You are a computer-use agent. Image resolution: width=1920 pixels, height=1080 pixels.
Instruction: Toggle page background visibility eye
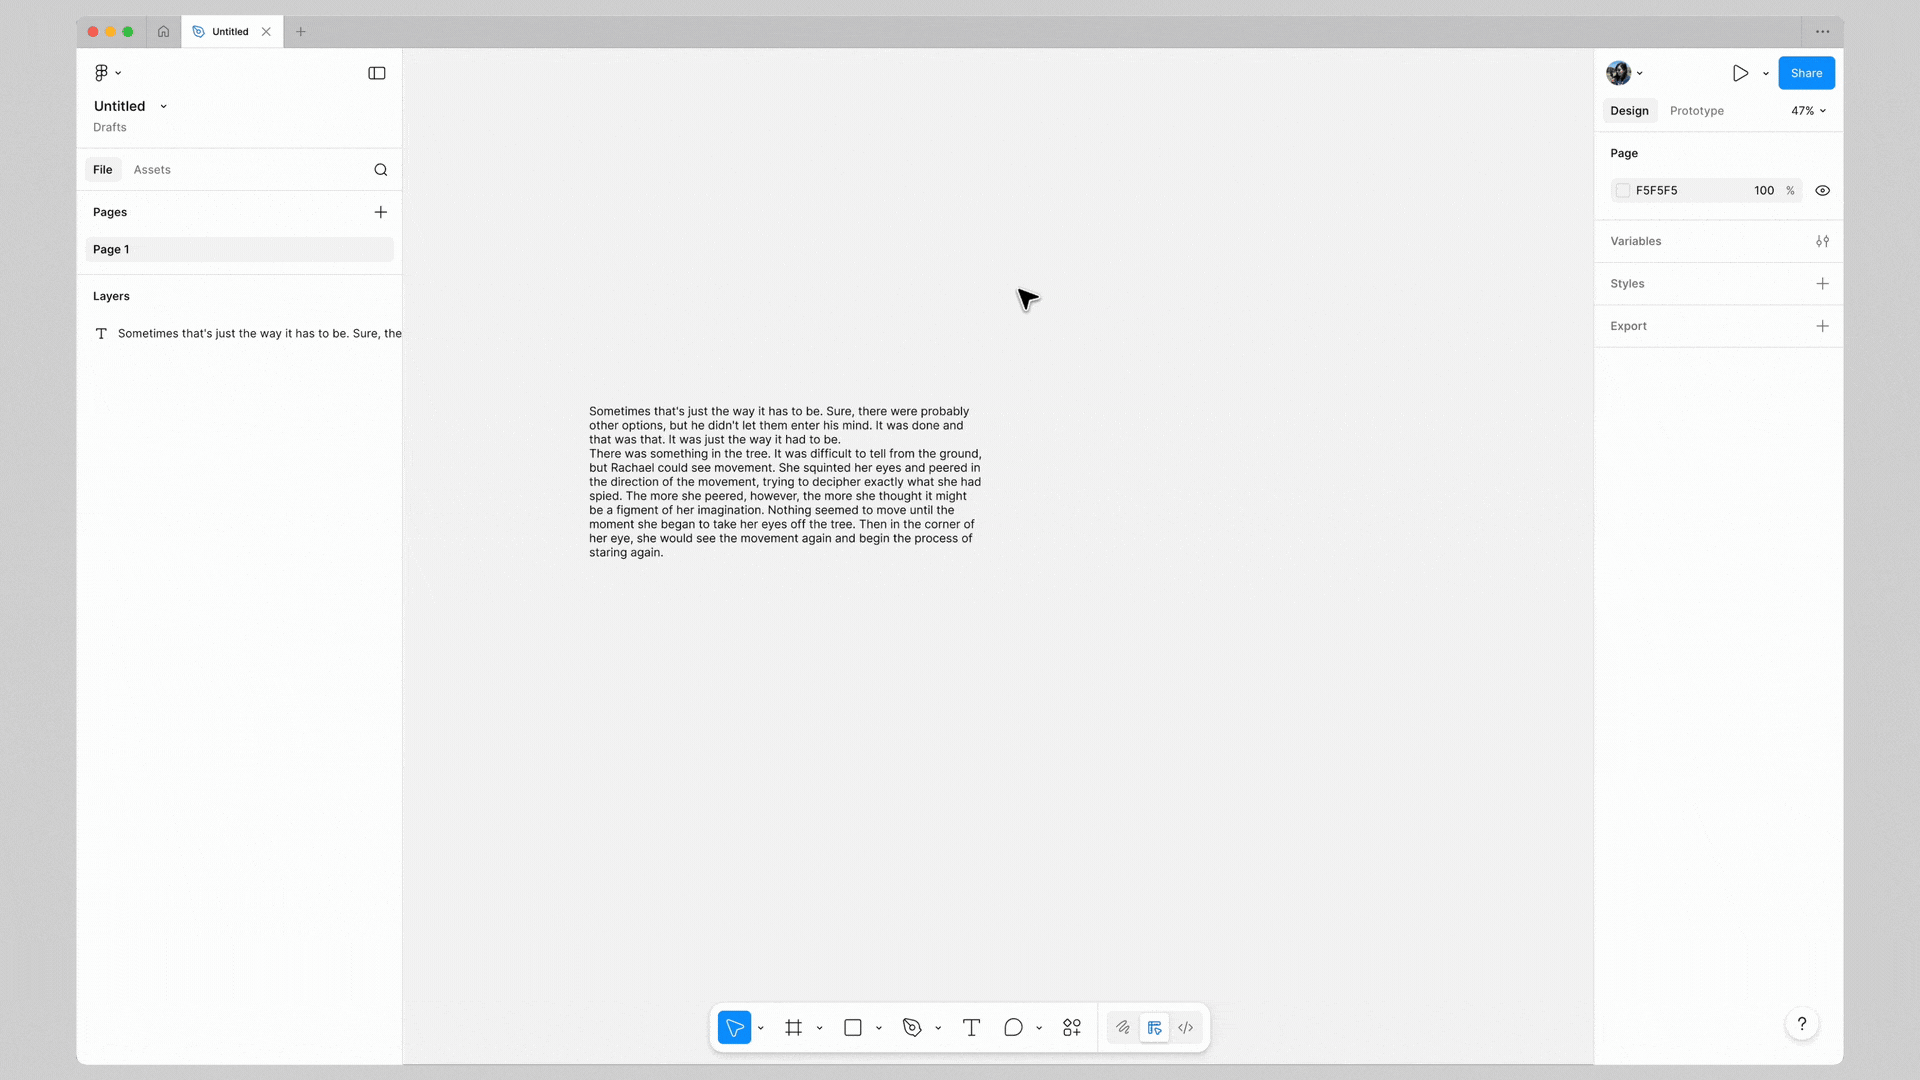click(1822, 190)
